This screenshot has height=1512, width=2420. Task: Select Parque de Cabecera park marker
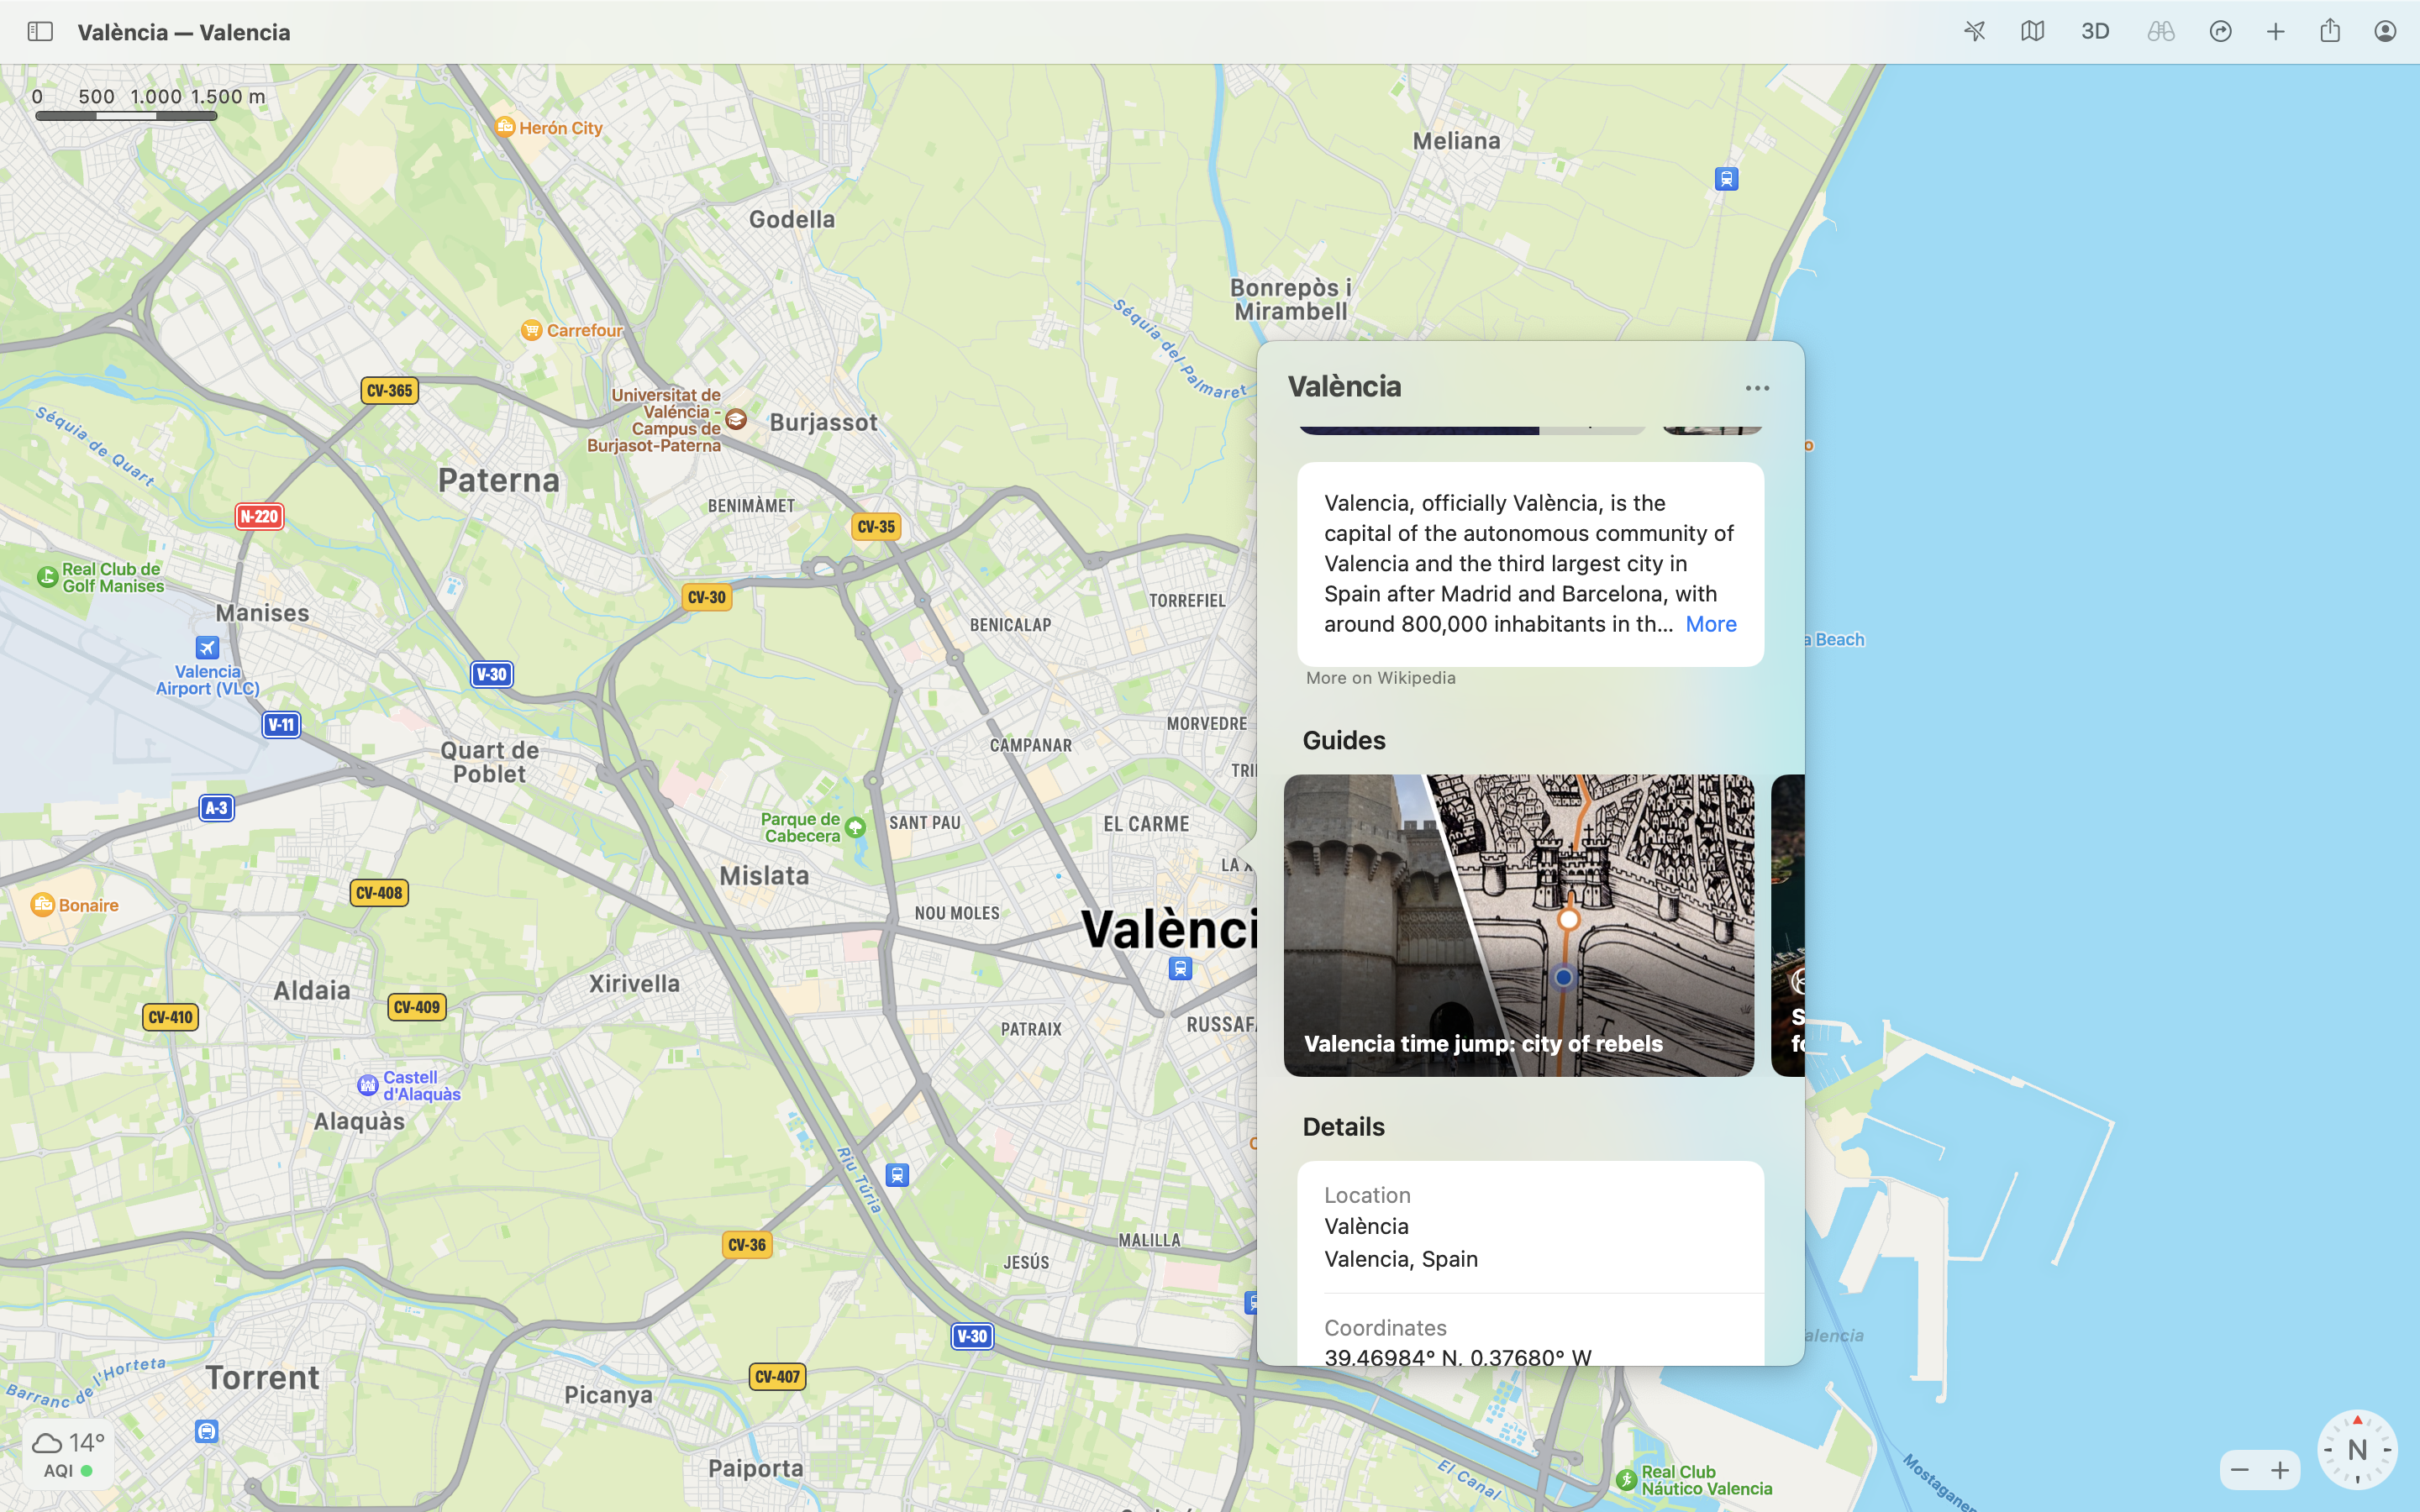click(855, 827)
